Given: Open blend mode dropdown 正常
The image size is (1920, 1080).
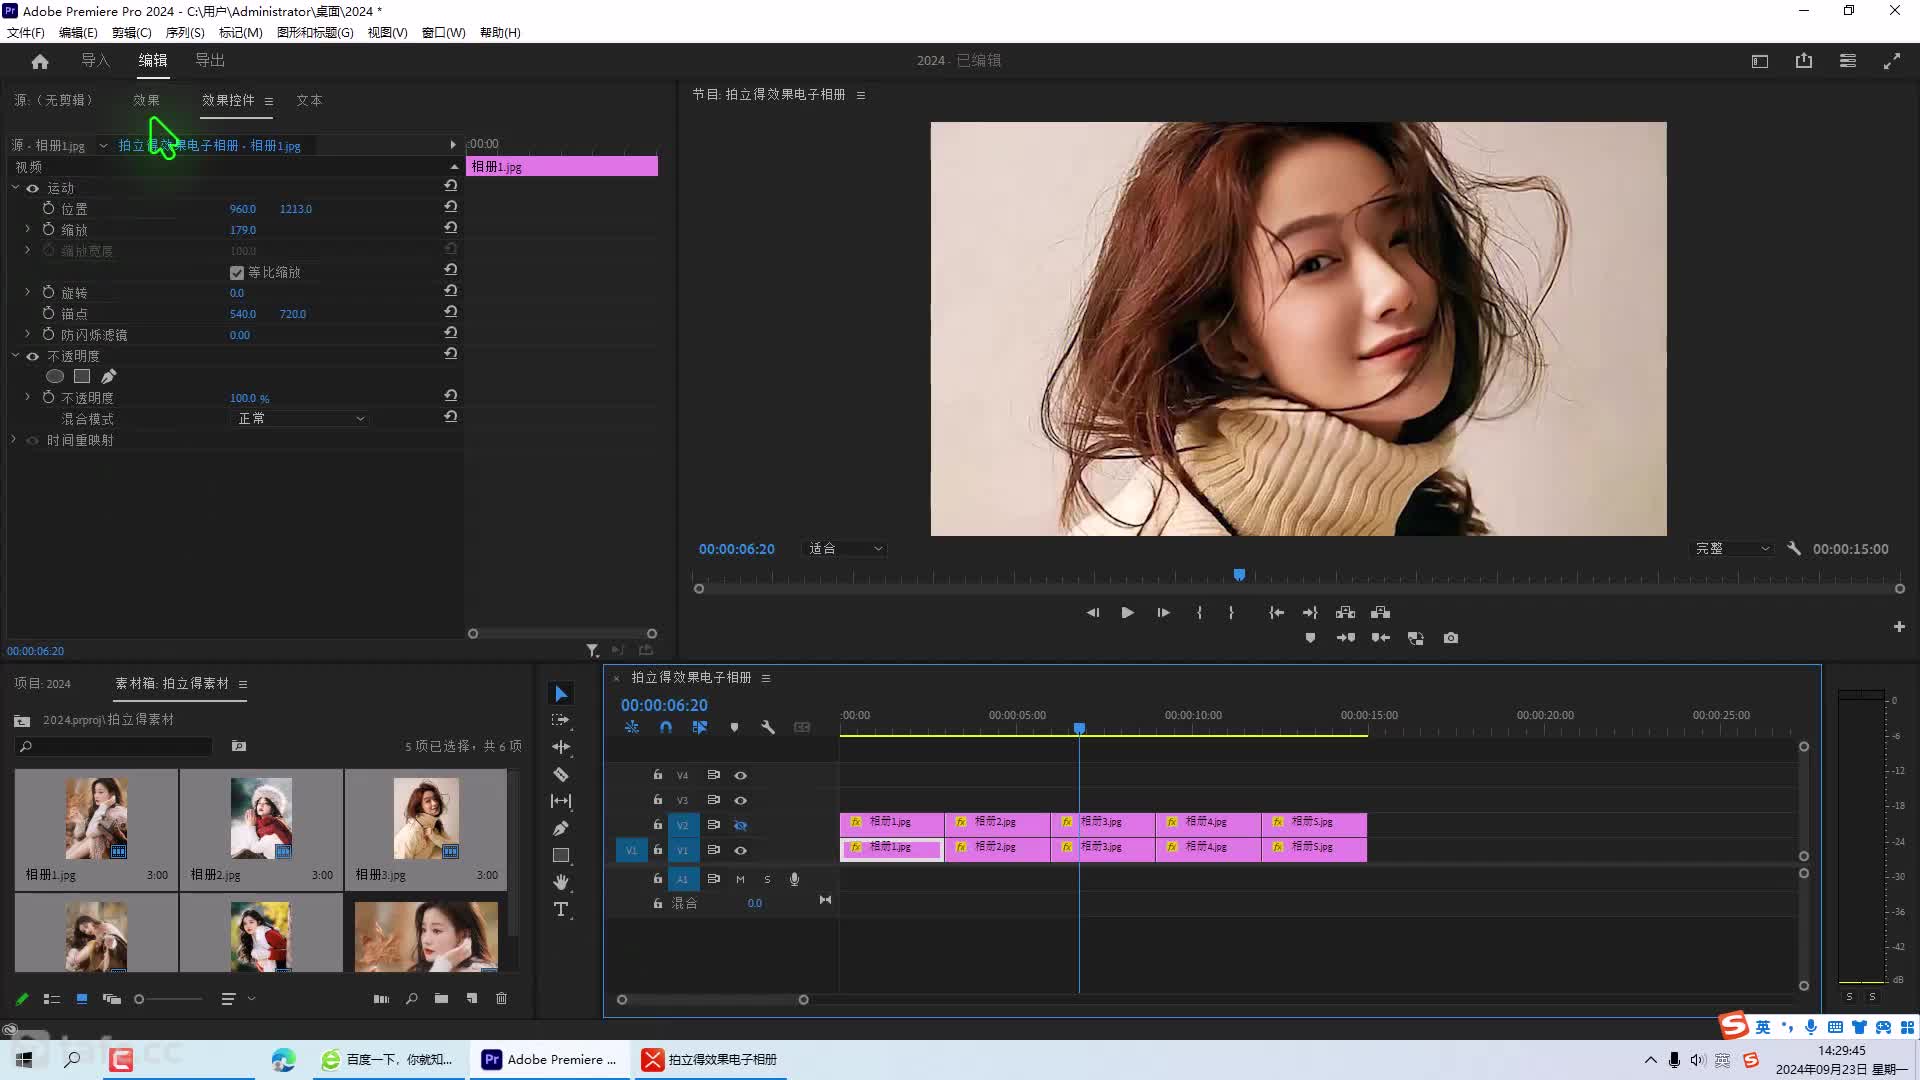Looking at the screenshot, I should click(x=300, y=419).
